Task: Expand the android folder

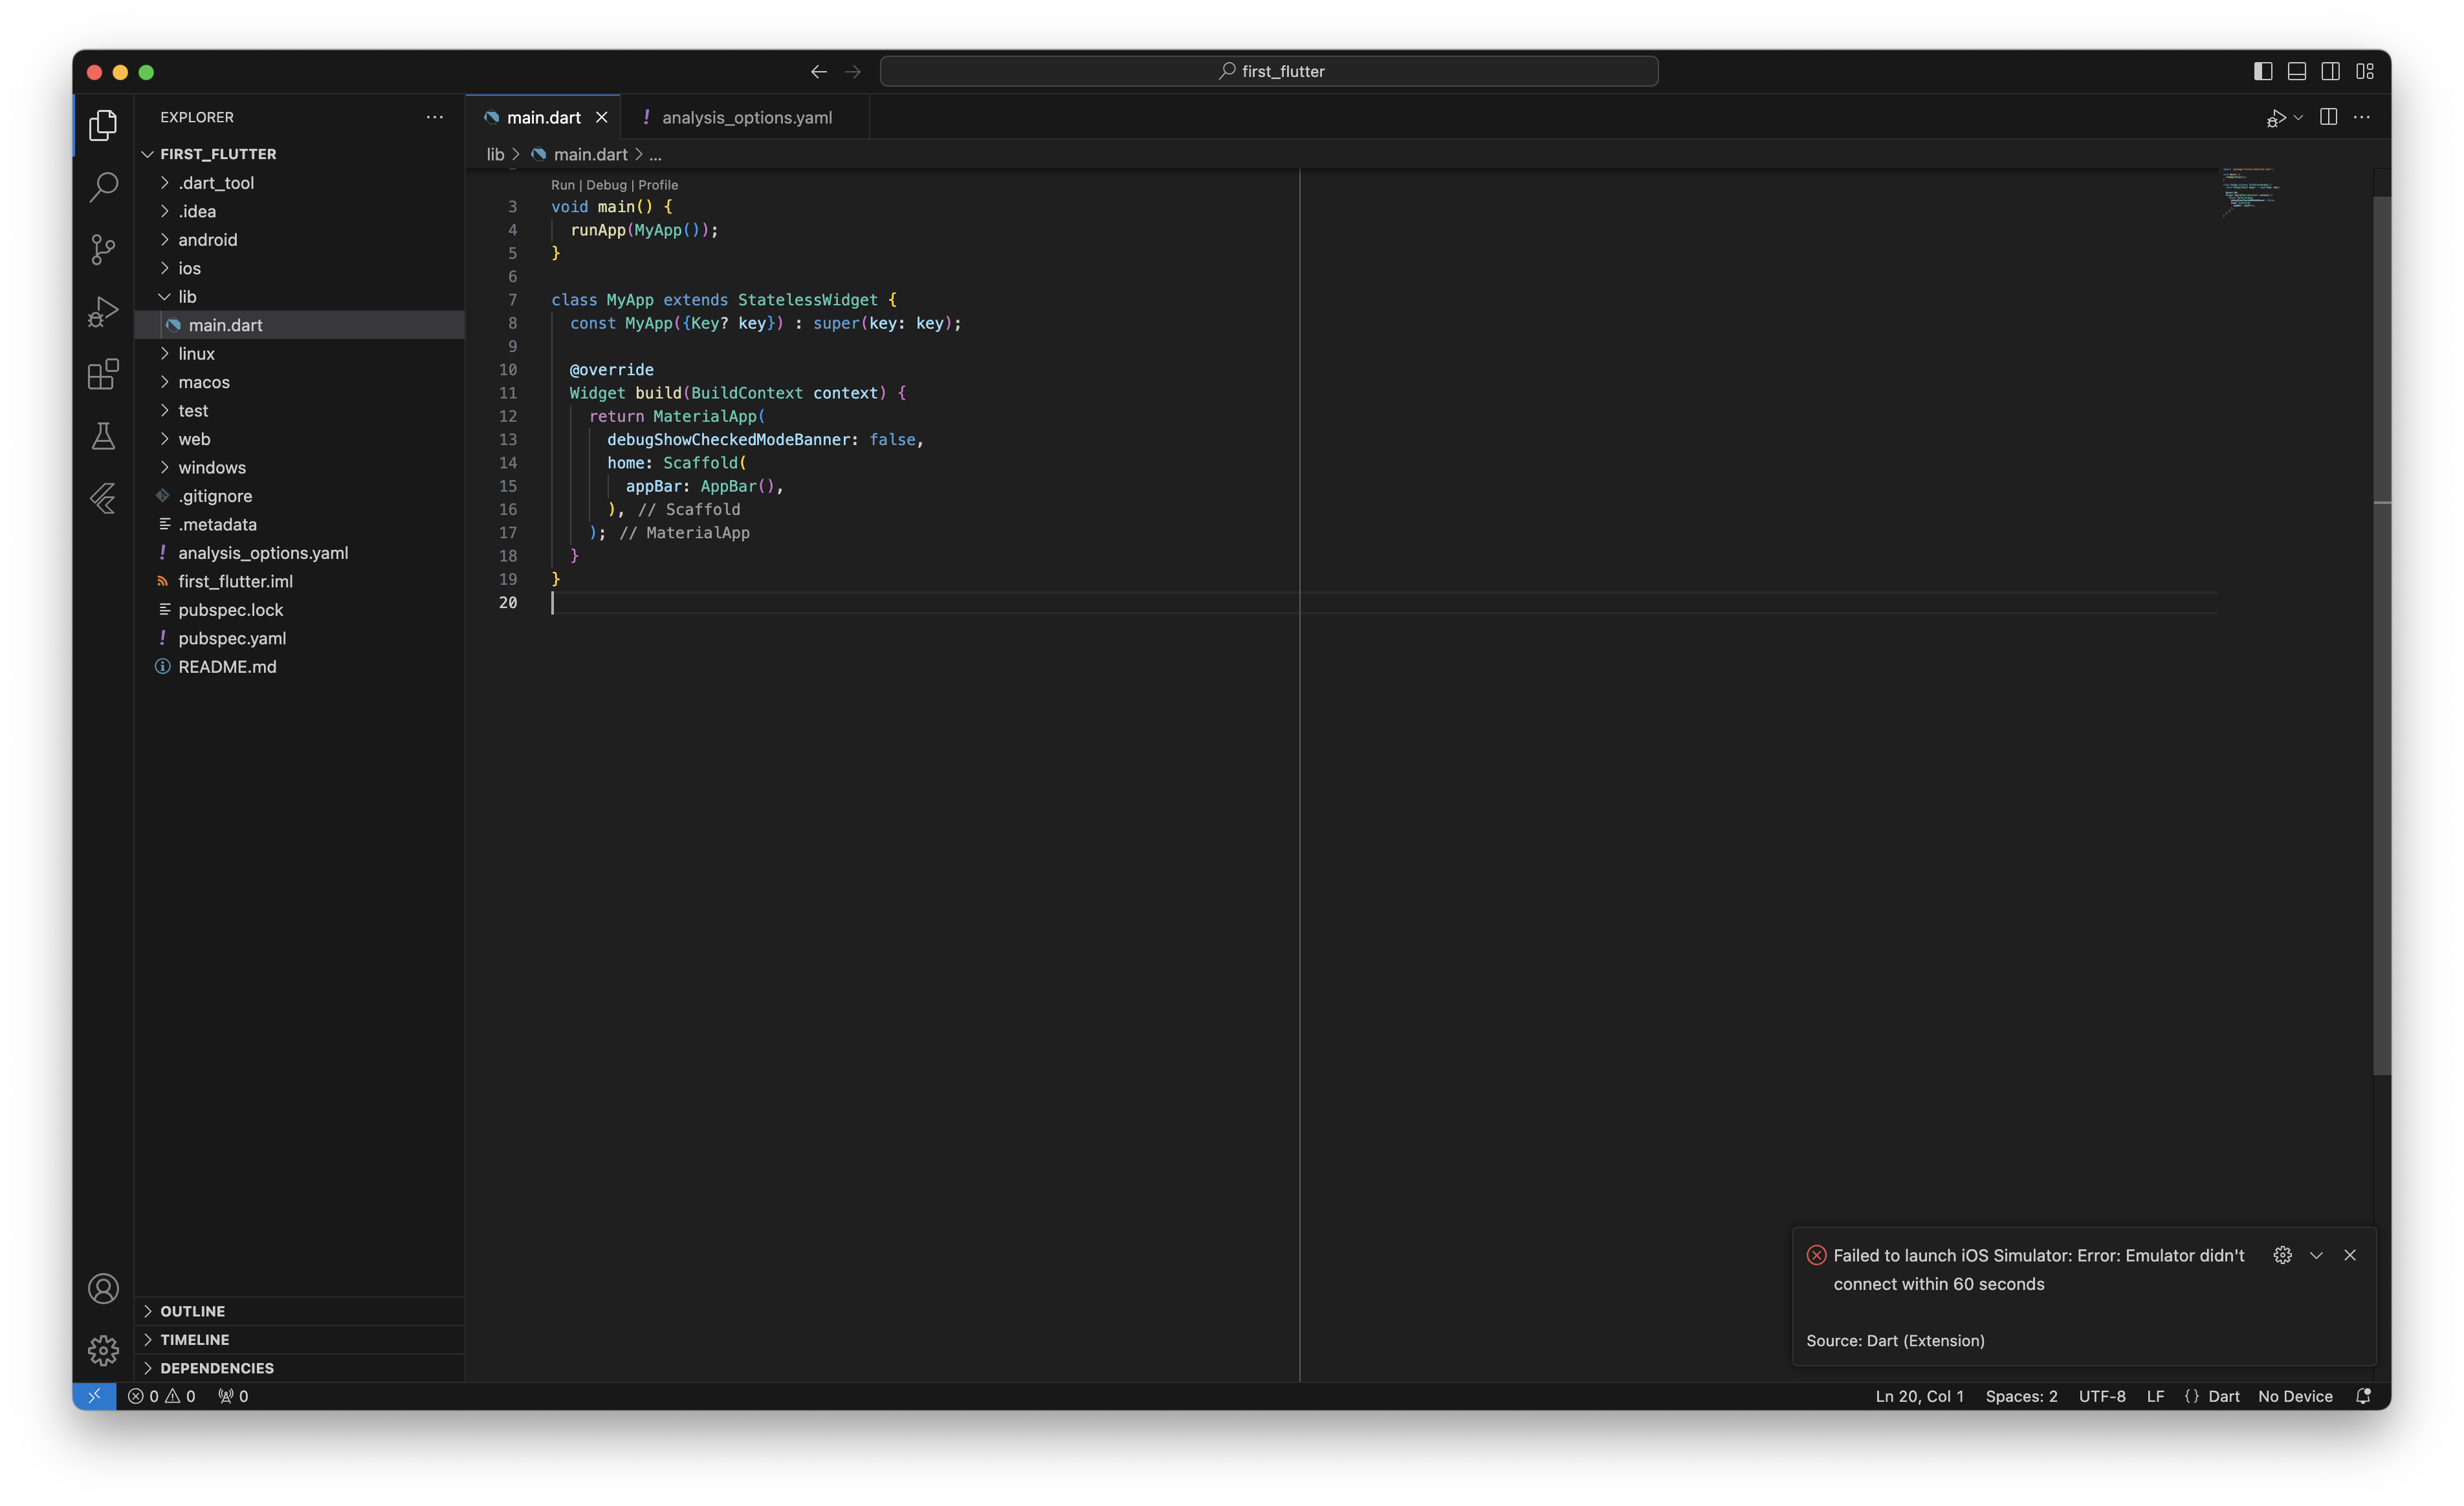Action: (x=300, y=240)
